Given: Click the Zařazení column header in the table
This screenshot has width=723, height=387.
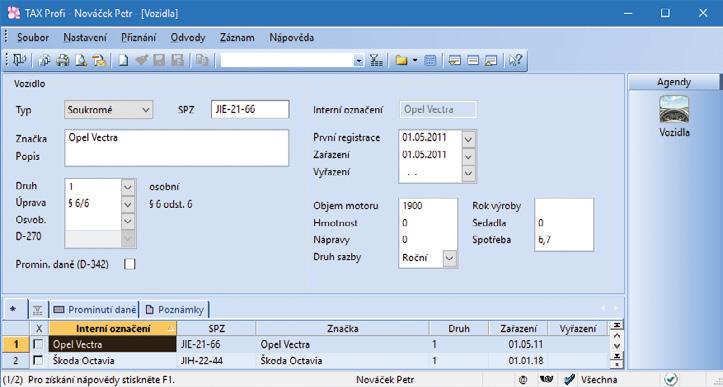Looking at the screenshot, I should coord(518,329).
